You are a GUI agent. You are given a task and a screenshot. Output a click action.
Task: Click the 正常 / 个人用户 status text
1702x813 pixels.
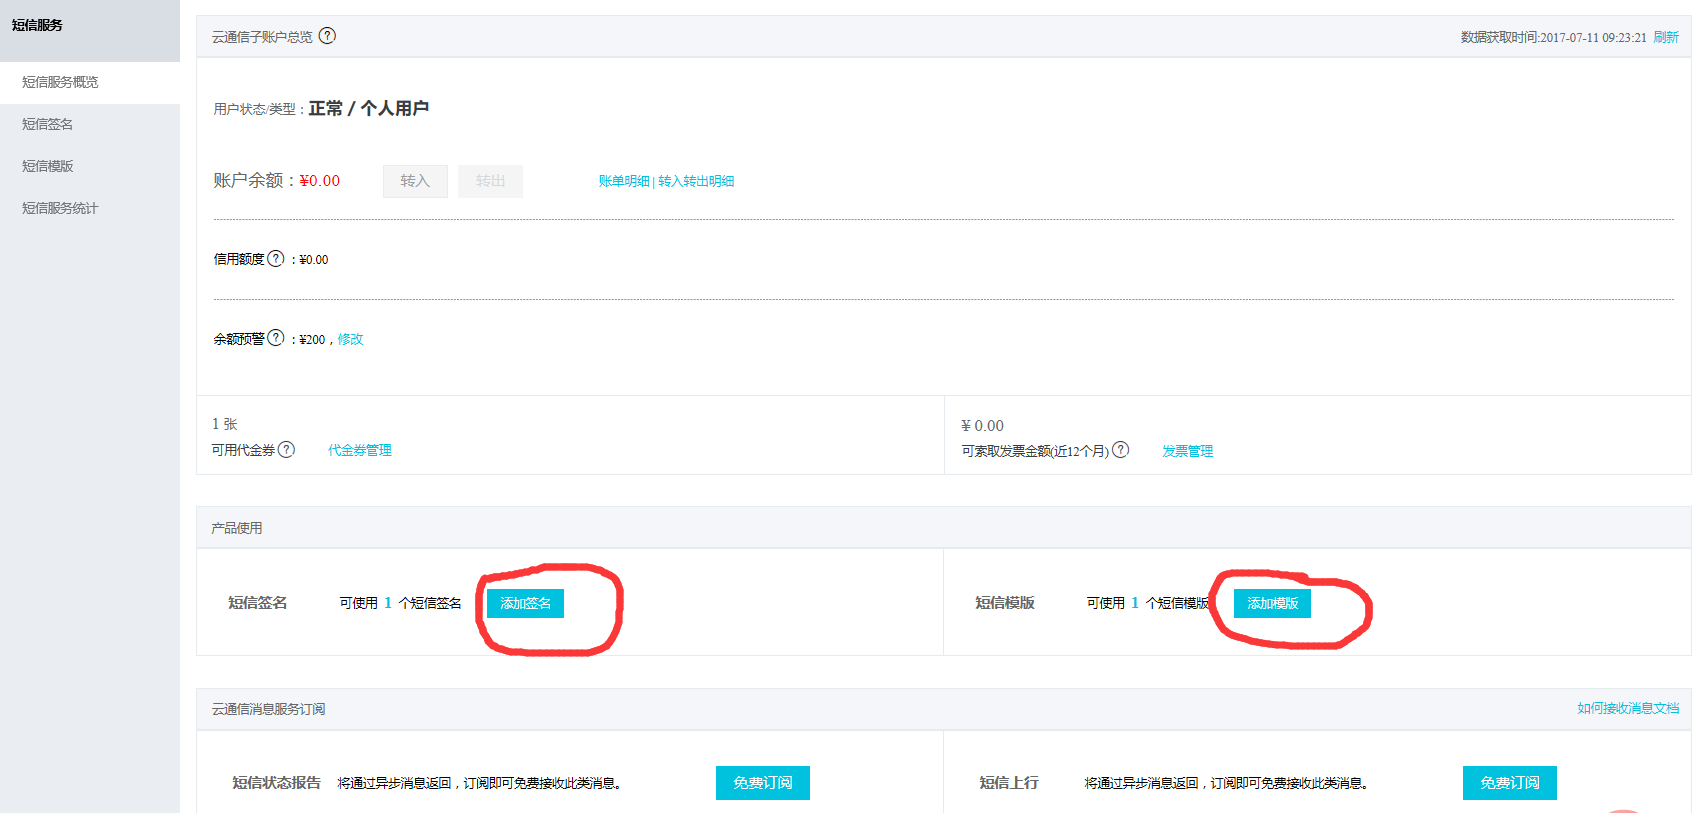(x=368, y=108)
